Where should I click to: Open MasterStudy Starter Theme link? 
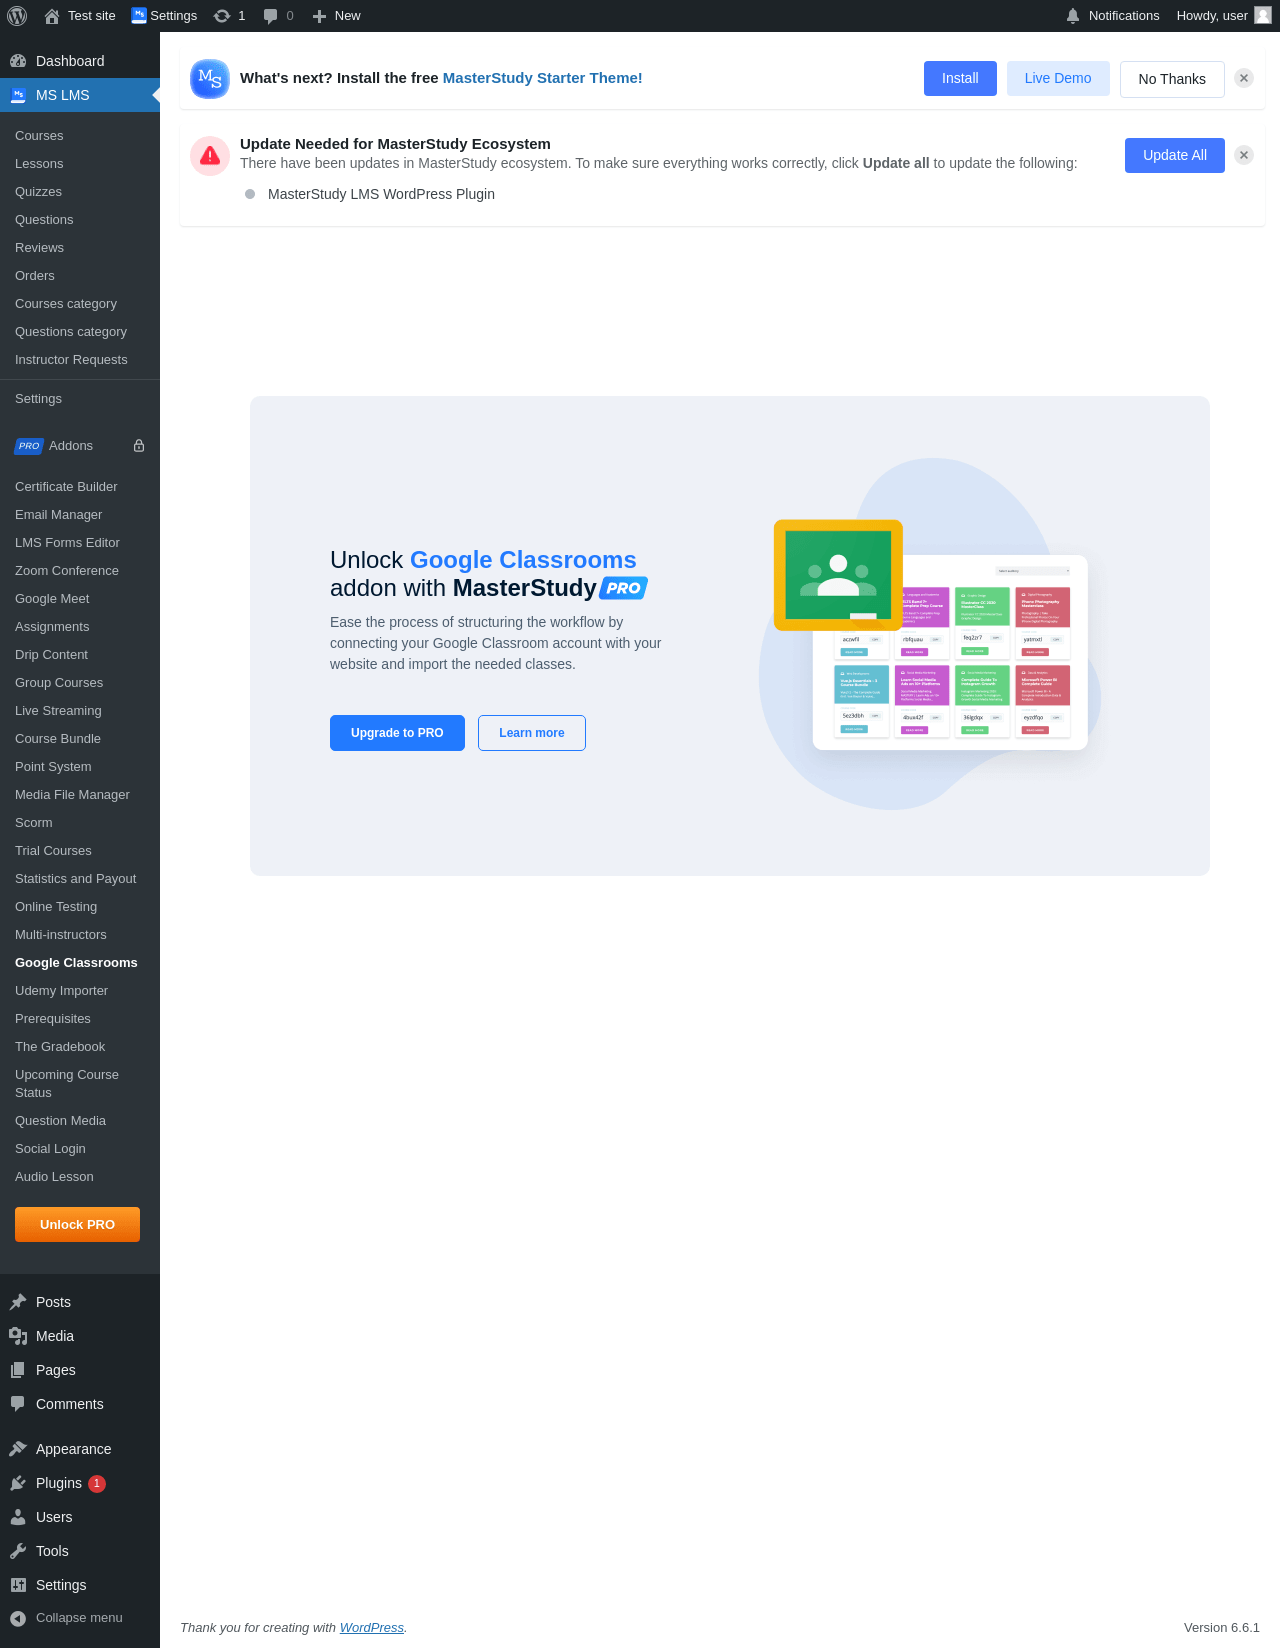pos(542,78)
